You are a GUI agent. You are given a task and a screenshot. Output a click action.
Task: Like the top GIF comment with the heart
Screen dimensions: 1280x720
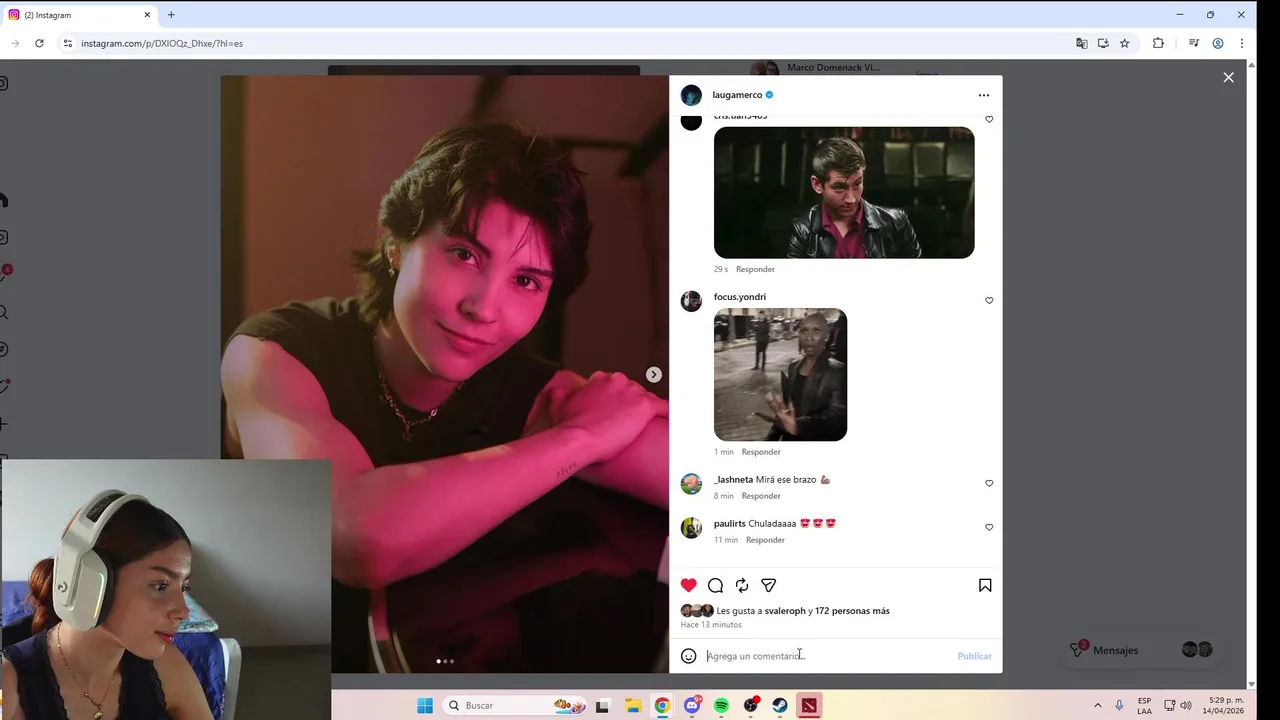tap(989, 119)
